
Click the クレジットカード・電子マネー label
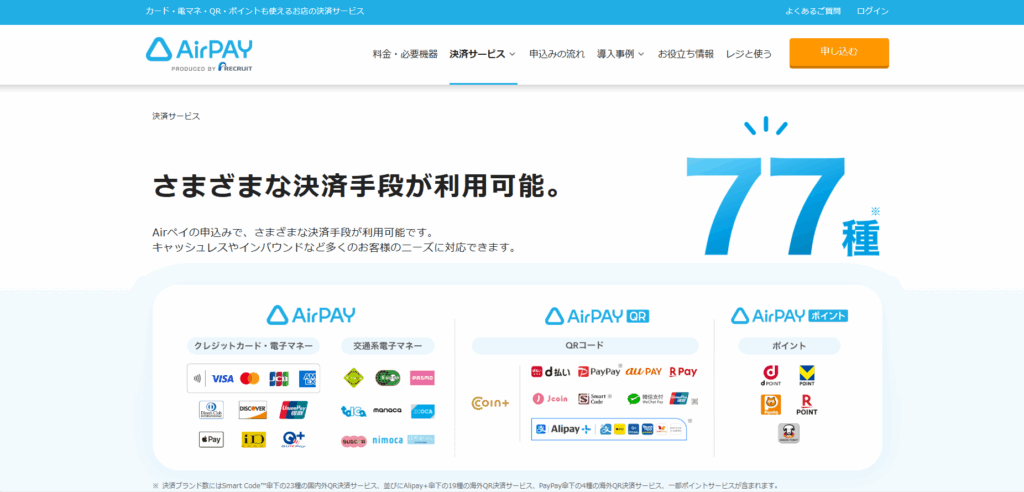pyautogui.click(x=253, y=346)
